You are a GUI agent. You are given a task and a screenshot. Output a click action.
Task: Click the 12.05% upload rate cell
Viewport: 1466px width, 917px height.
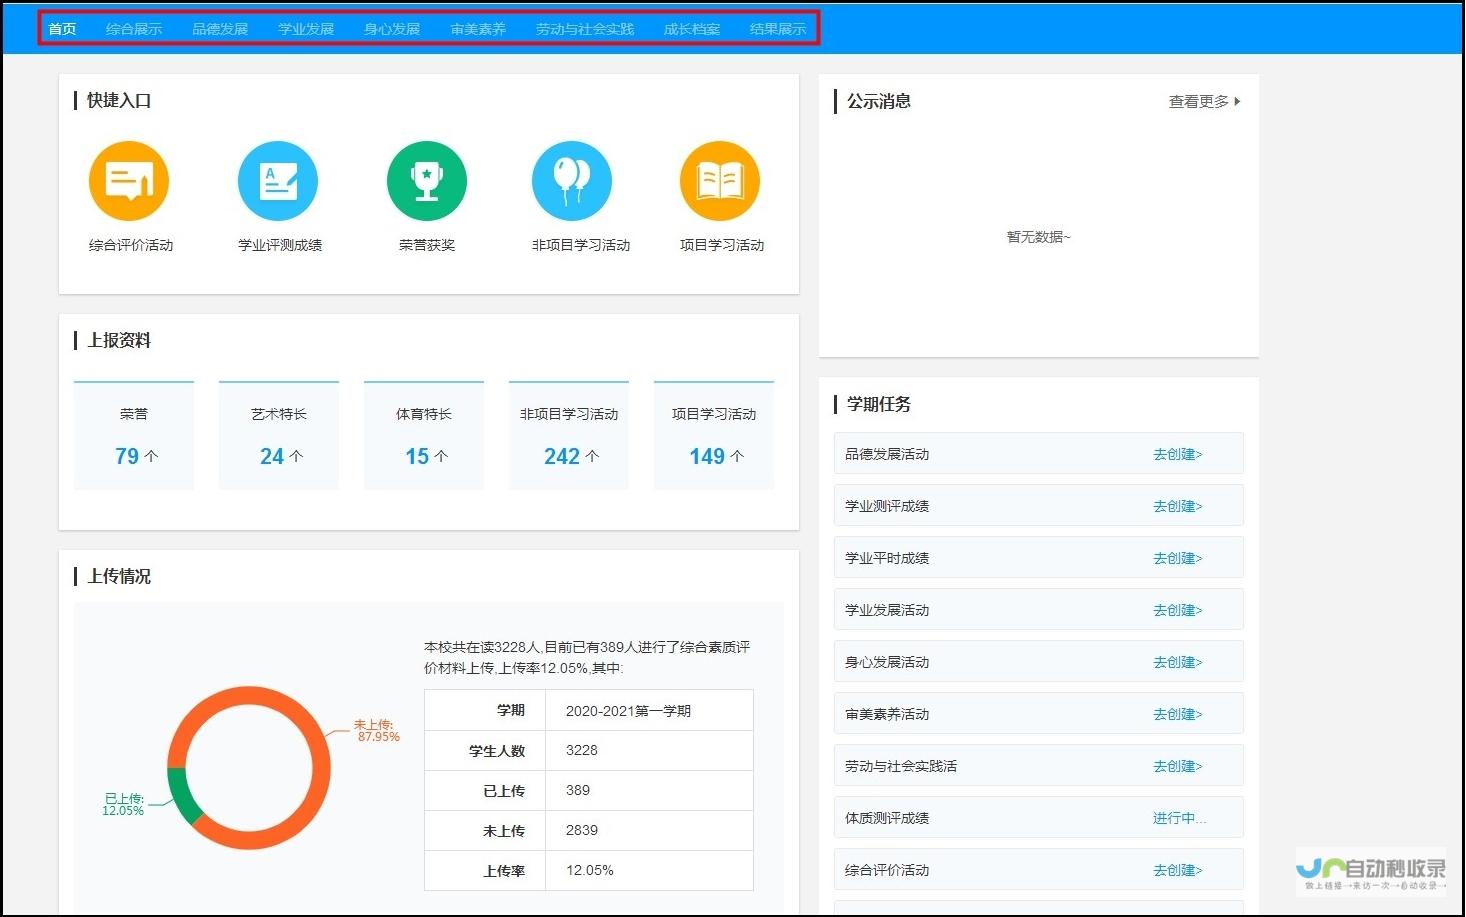pos(649,871)
